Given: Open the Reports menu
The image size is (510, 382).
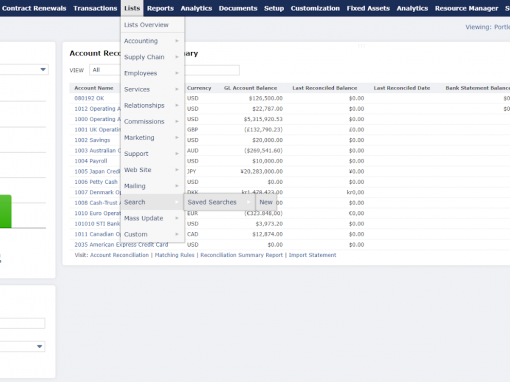Looking at the screenshot, I should pyautogui.click(x=160, y=8).
